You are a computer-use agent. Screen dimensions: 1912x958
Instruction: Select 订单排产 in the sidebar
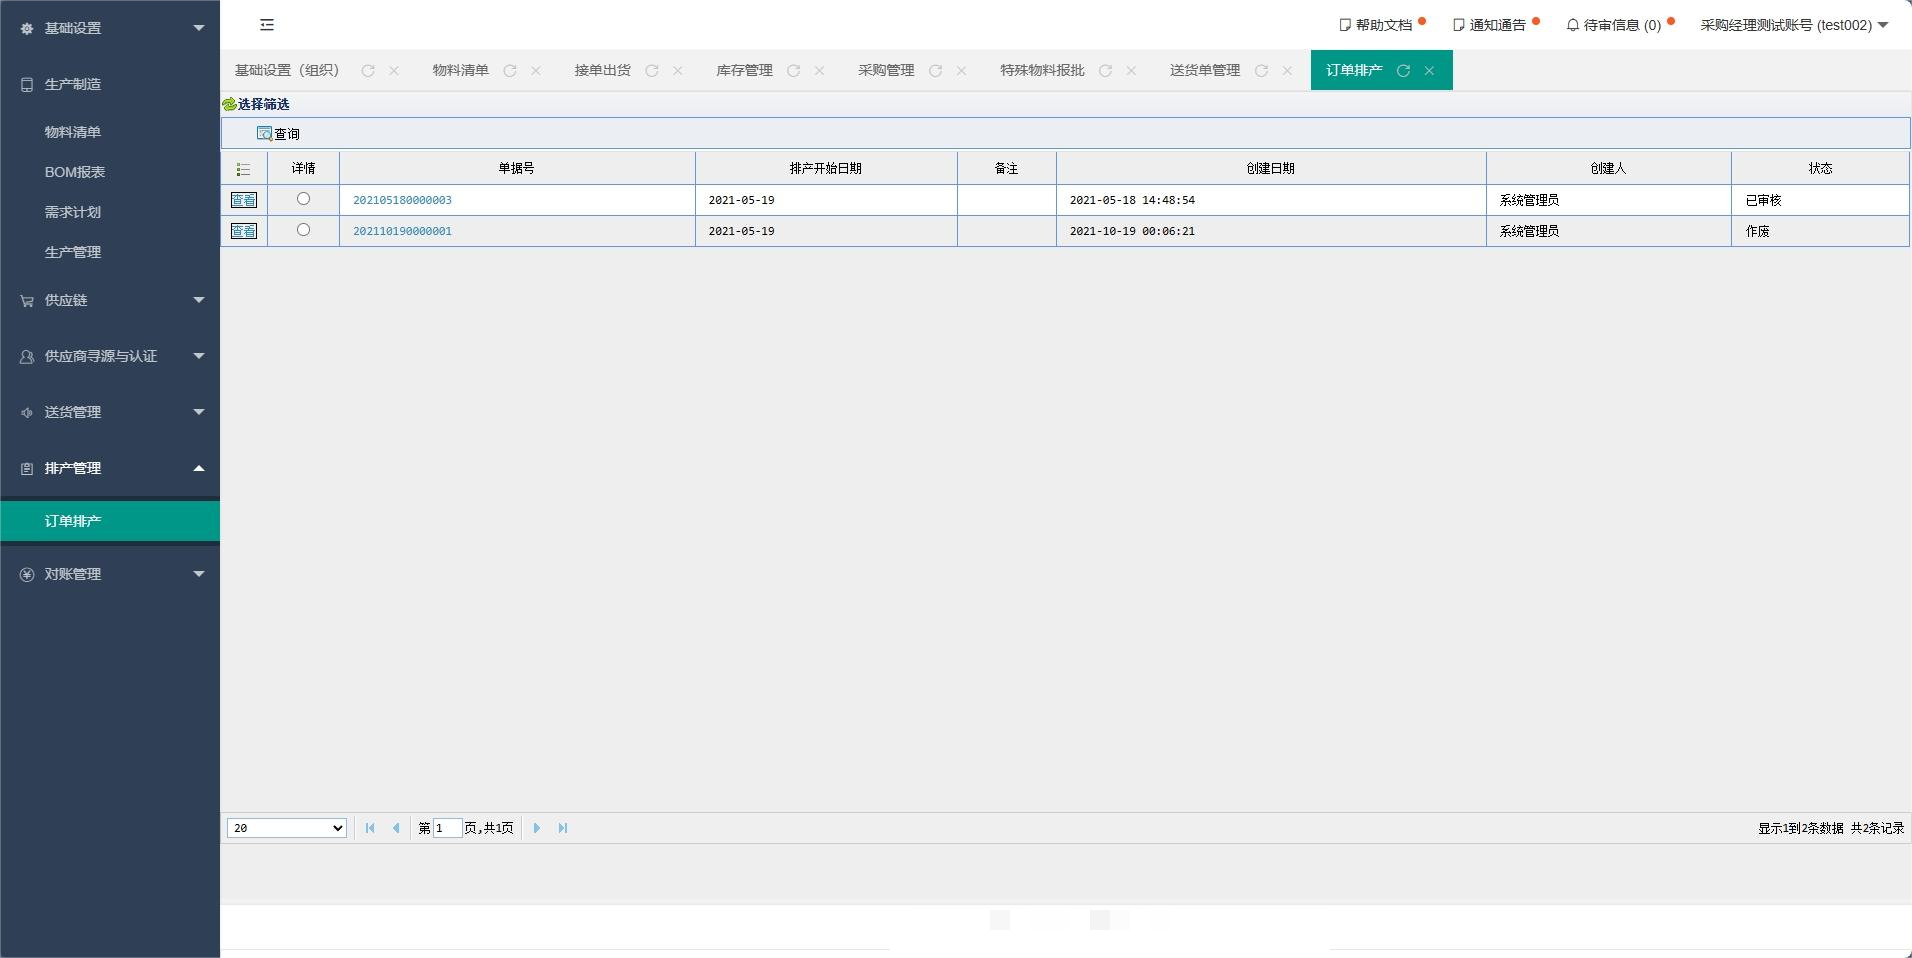tap(110, 521)
